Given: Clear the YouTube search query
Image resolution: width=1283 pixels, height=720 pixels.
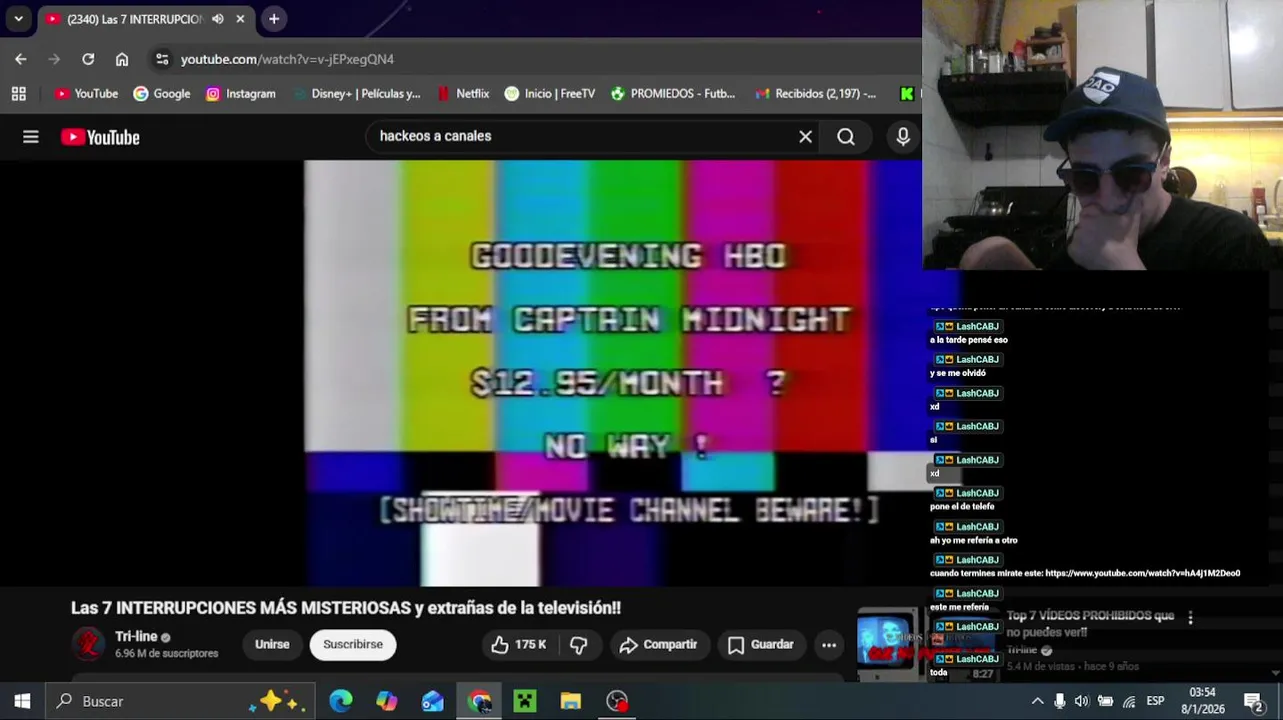Looking at the screenshot, I should click(x=805, y=136).
